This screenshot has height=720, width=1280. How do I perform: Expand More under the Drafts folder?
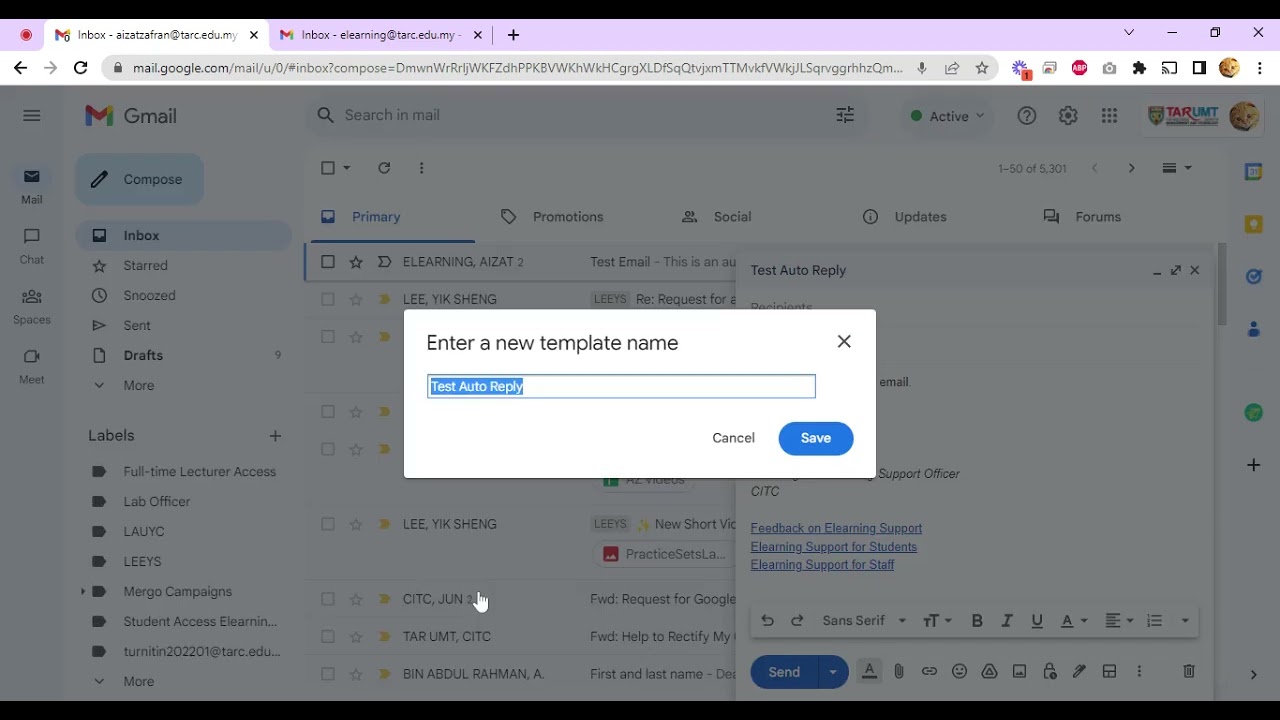(x=138, y=385)
